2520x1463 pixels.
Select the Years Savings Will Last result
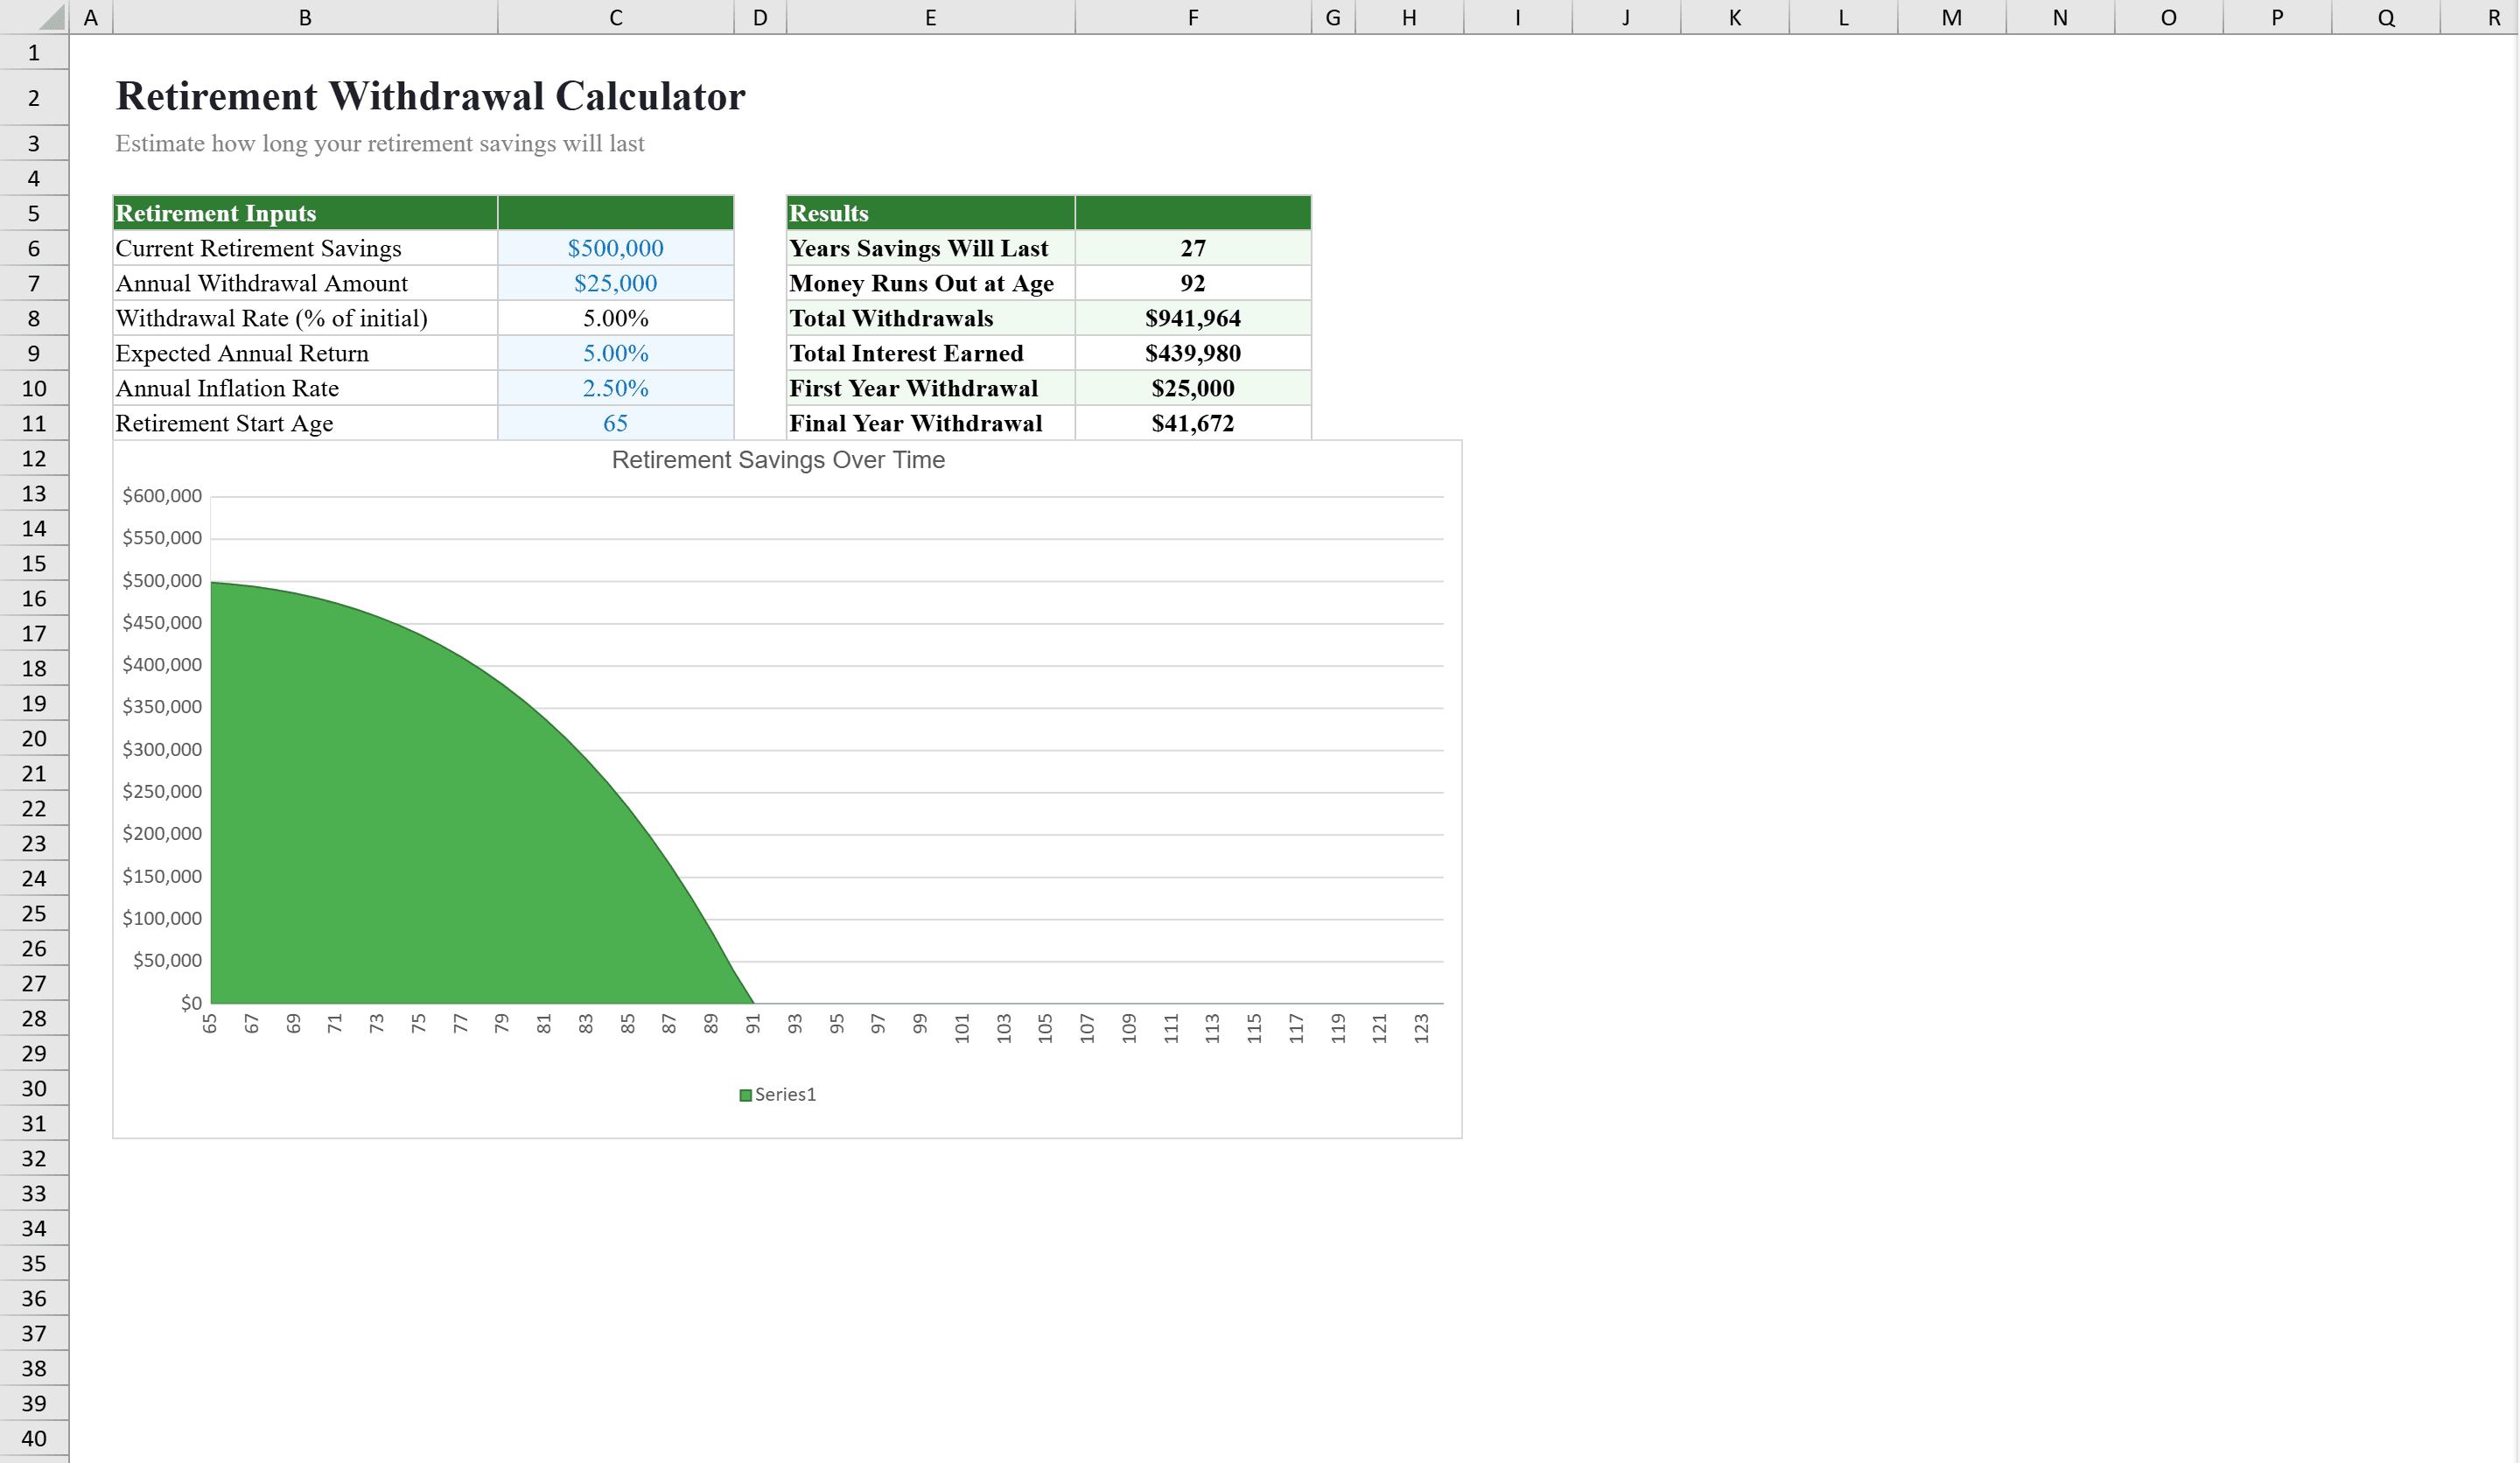1192,248
